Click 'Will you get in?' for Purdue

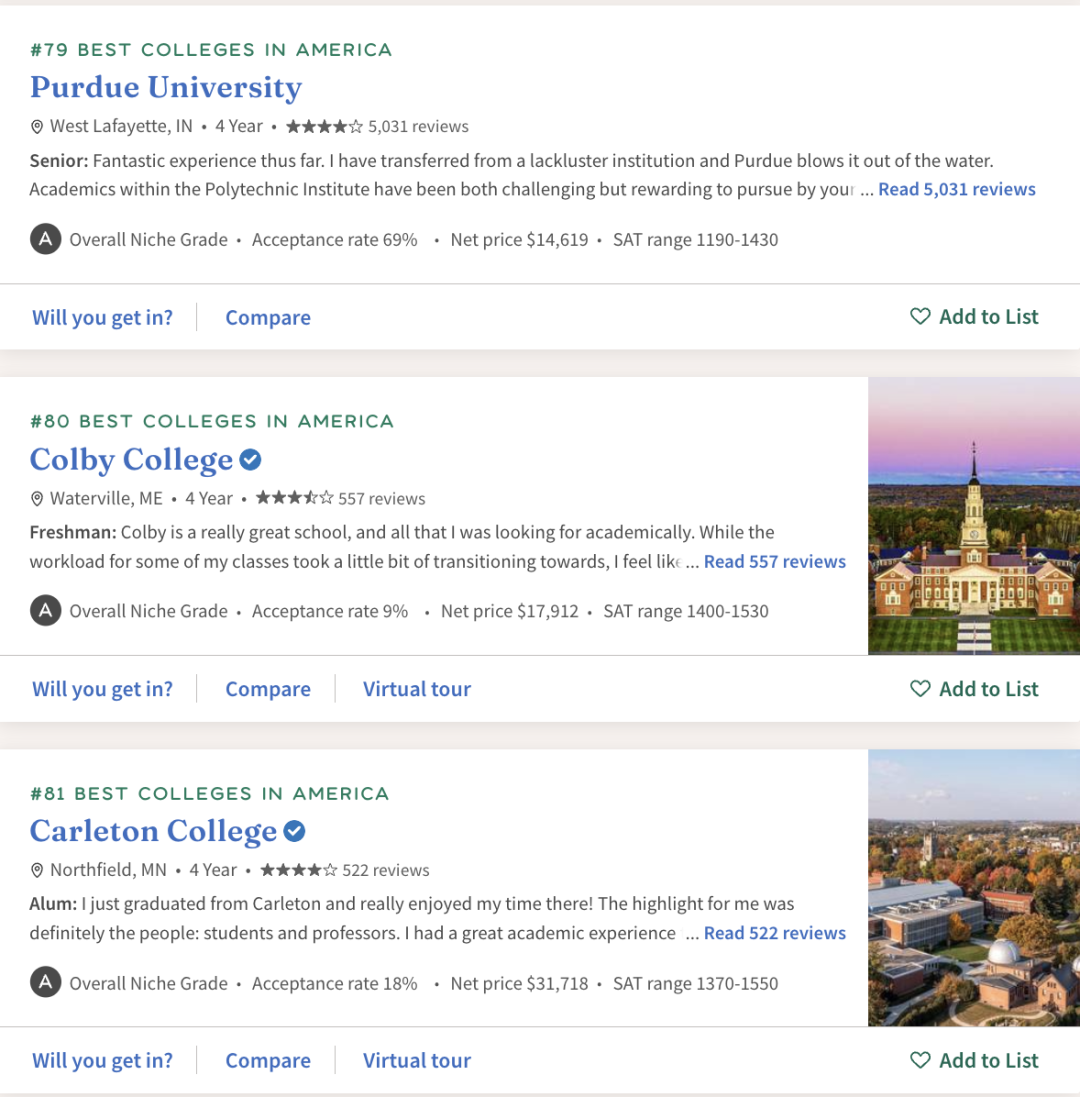pyautogui.click(x=102, y=318)
